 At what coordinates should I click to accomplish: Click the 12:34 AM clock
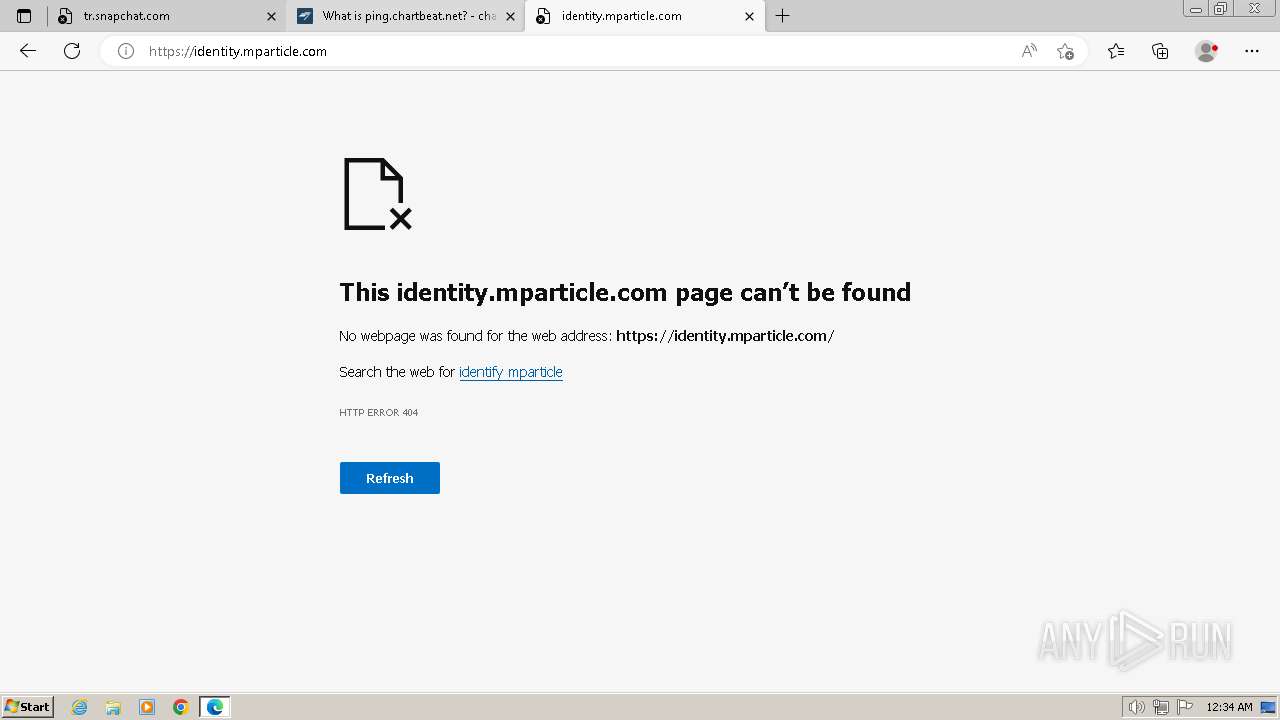(1229, 707)
